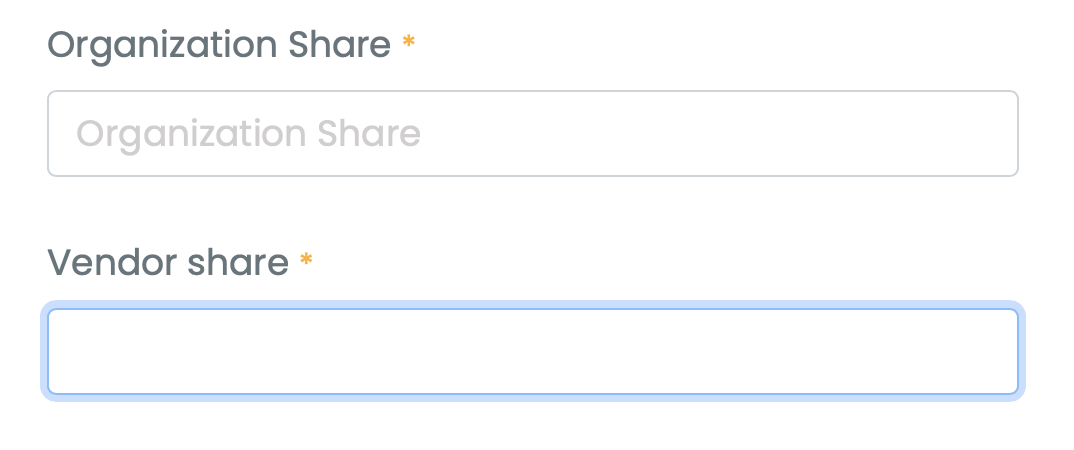The image size is (1074, 450).
Task: Click the "Organization Share" field label
Action: click(x=219, y=45)
